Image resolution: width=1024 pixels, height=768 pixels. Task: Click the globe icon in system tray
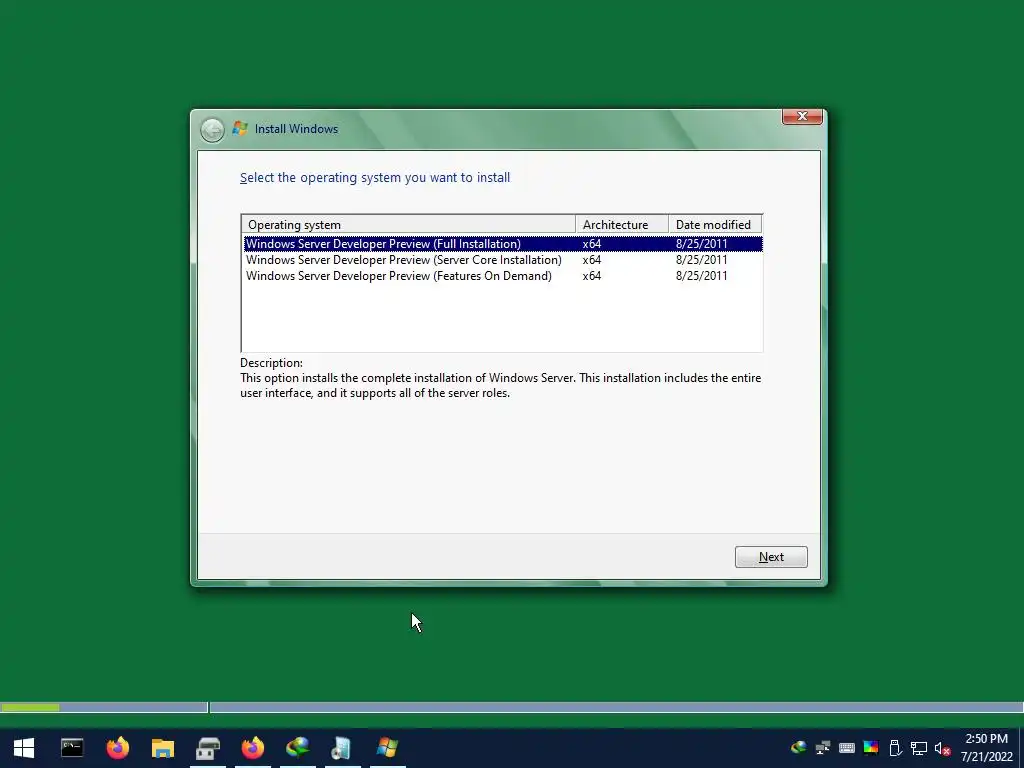pyautogui.click(x=798, y=748)
